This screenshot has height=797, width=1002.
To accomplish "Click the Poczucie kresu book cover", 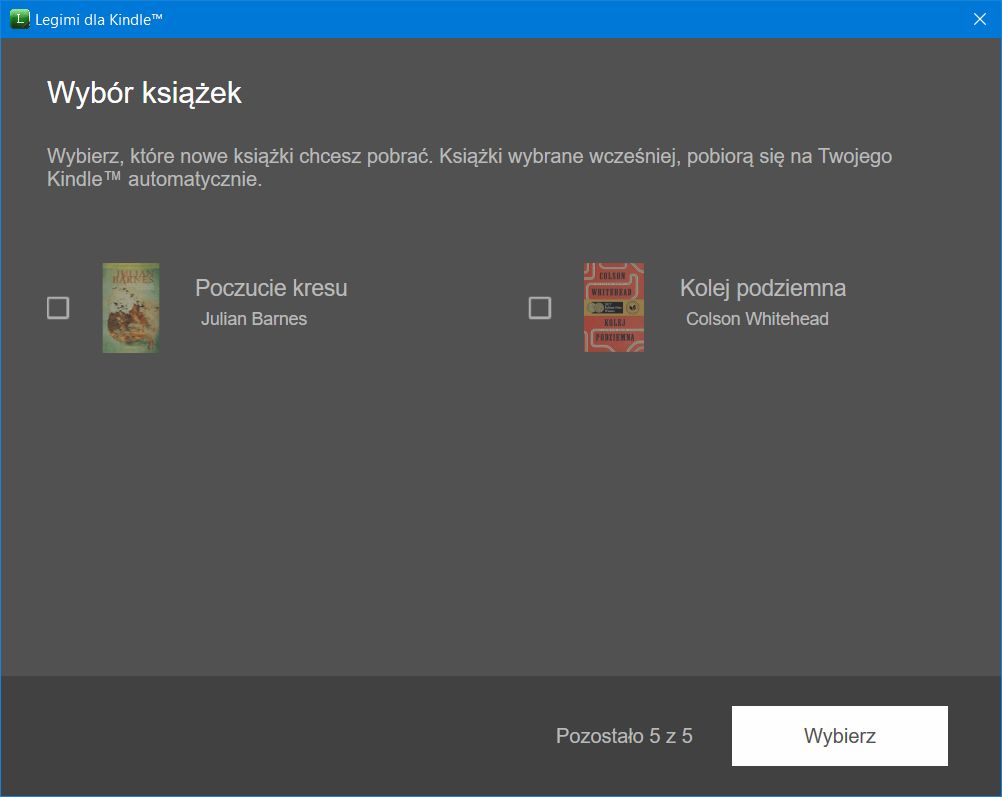I will (131, 307).
